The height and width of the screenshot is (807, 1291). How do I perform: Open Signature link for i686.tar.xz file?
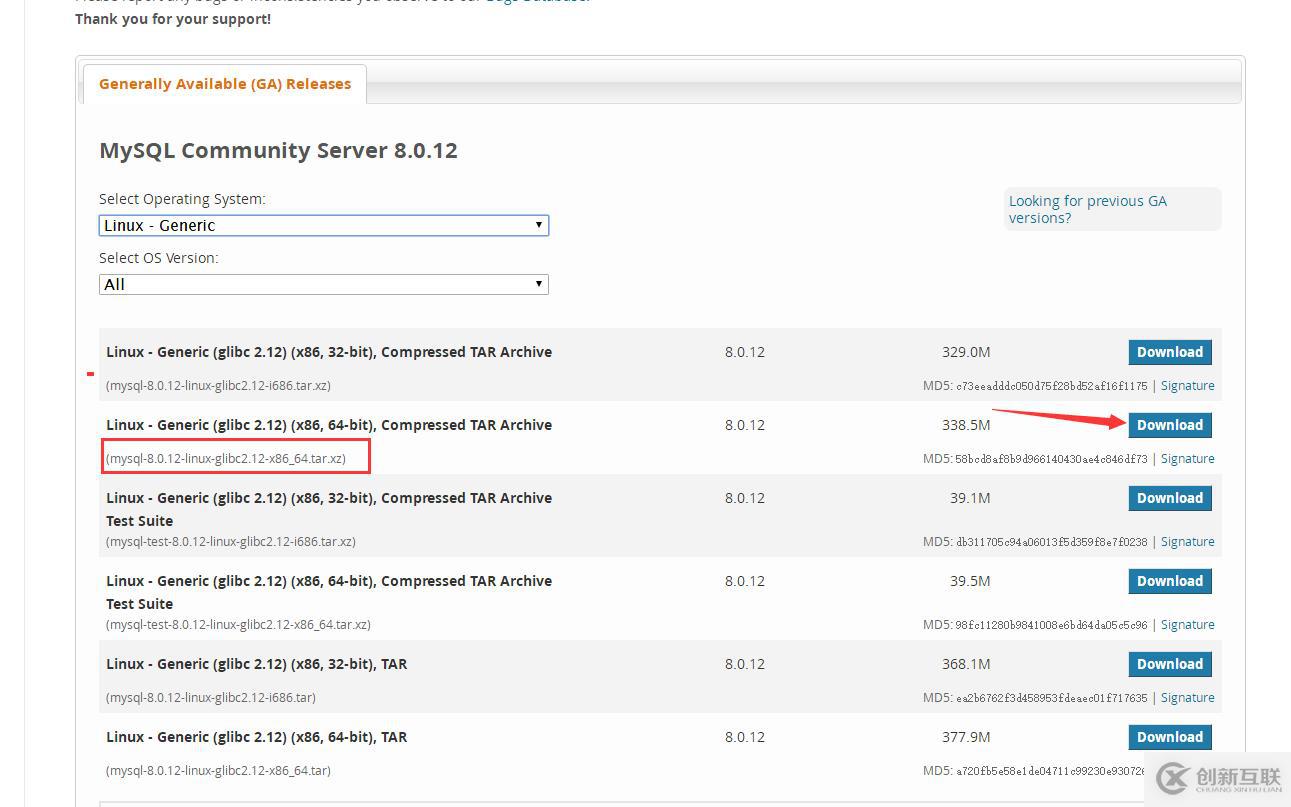1187,386
